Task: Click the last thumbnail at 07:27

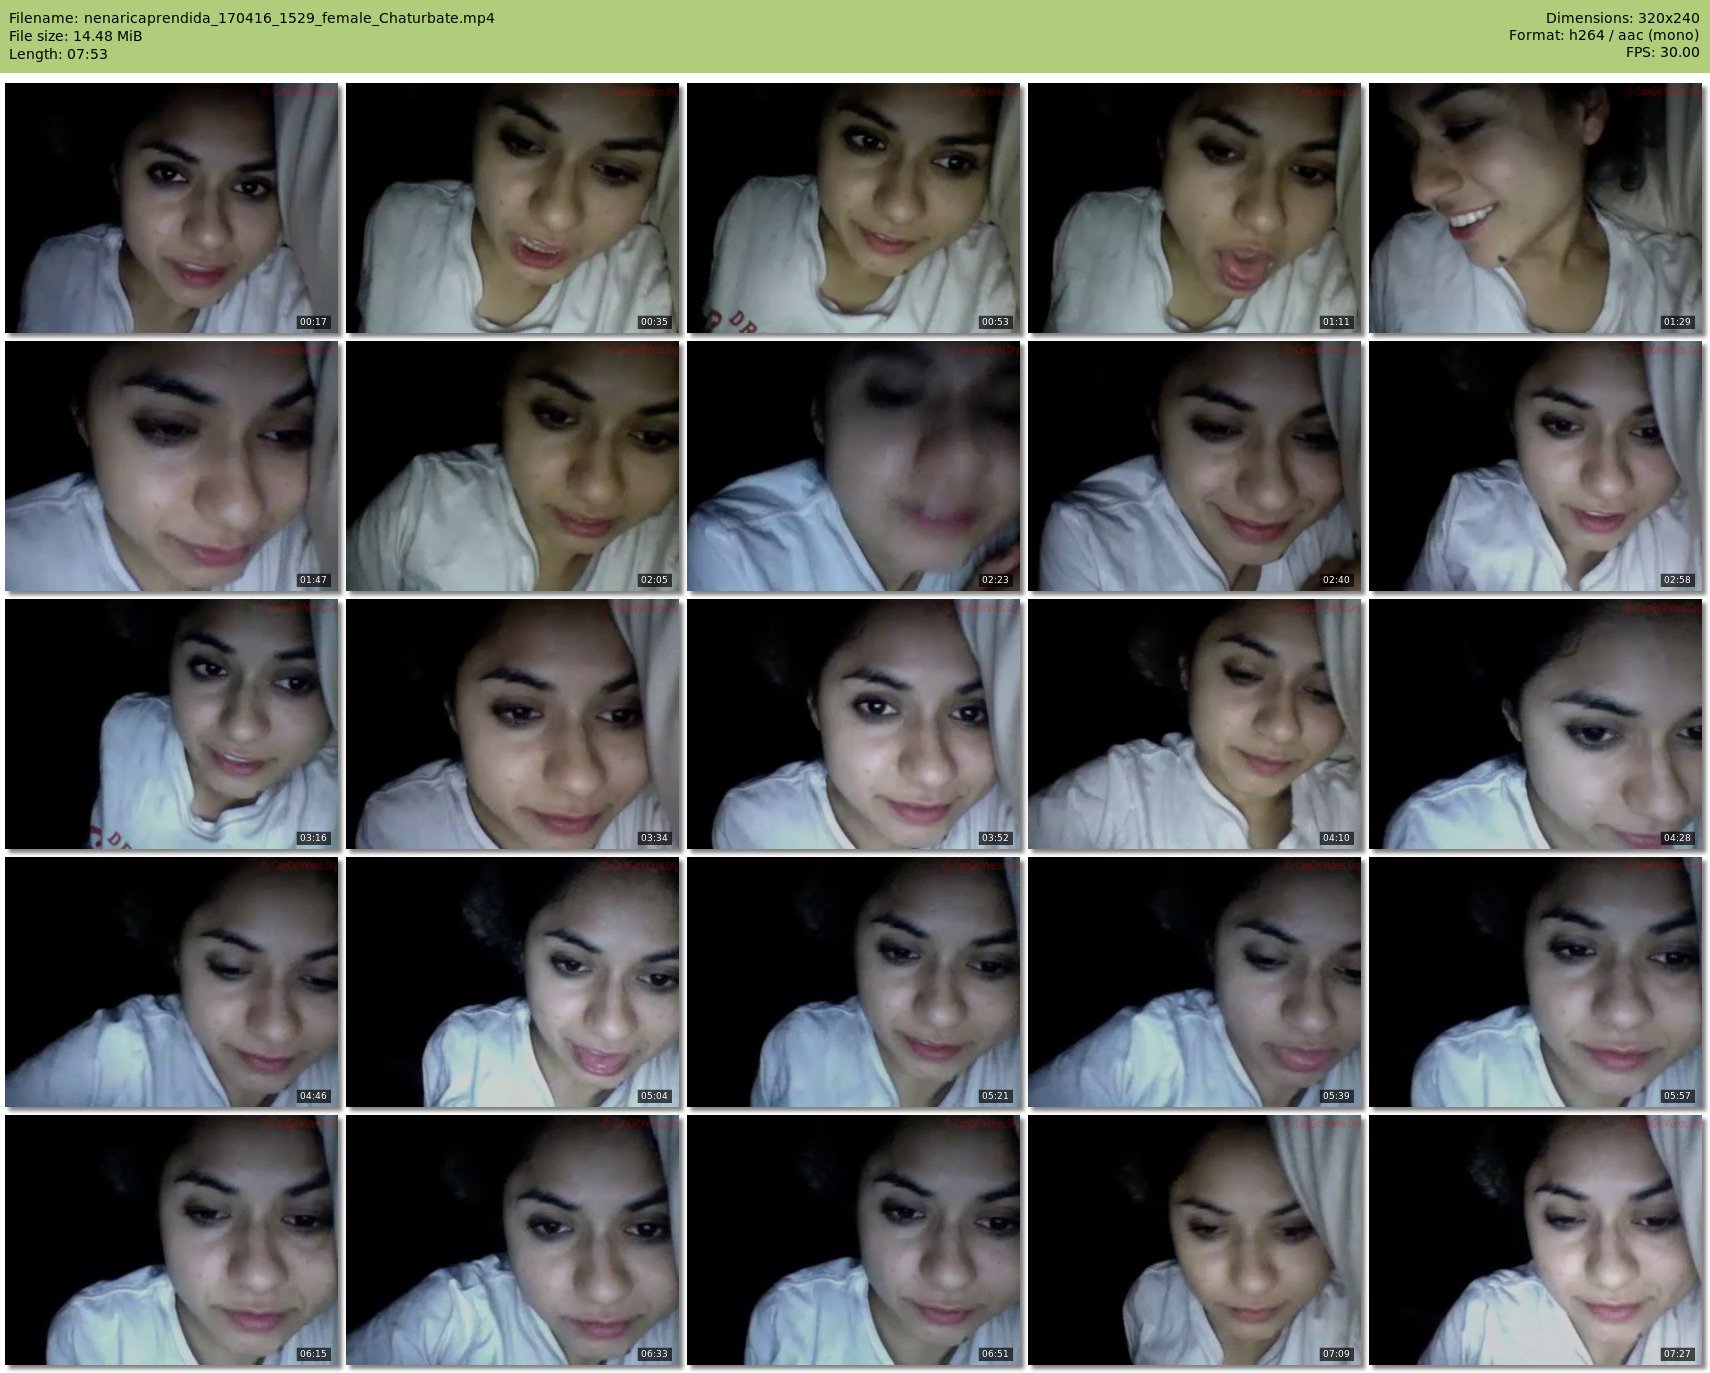Action: (x=1536, y=1240)
